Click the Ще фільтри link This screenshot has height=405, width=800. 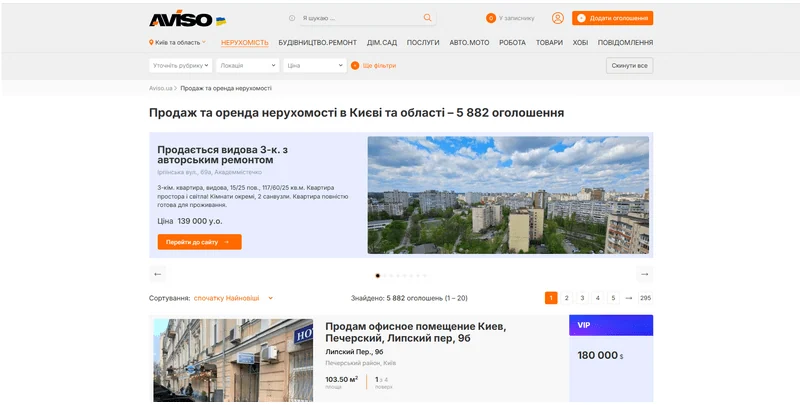point(379,65)
